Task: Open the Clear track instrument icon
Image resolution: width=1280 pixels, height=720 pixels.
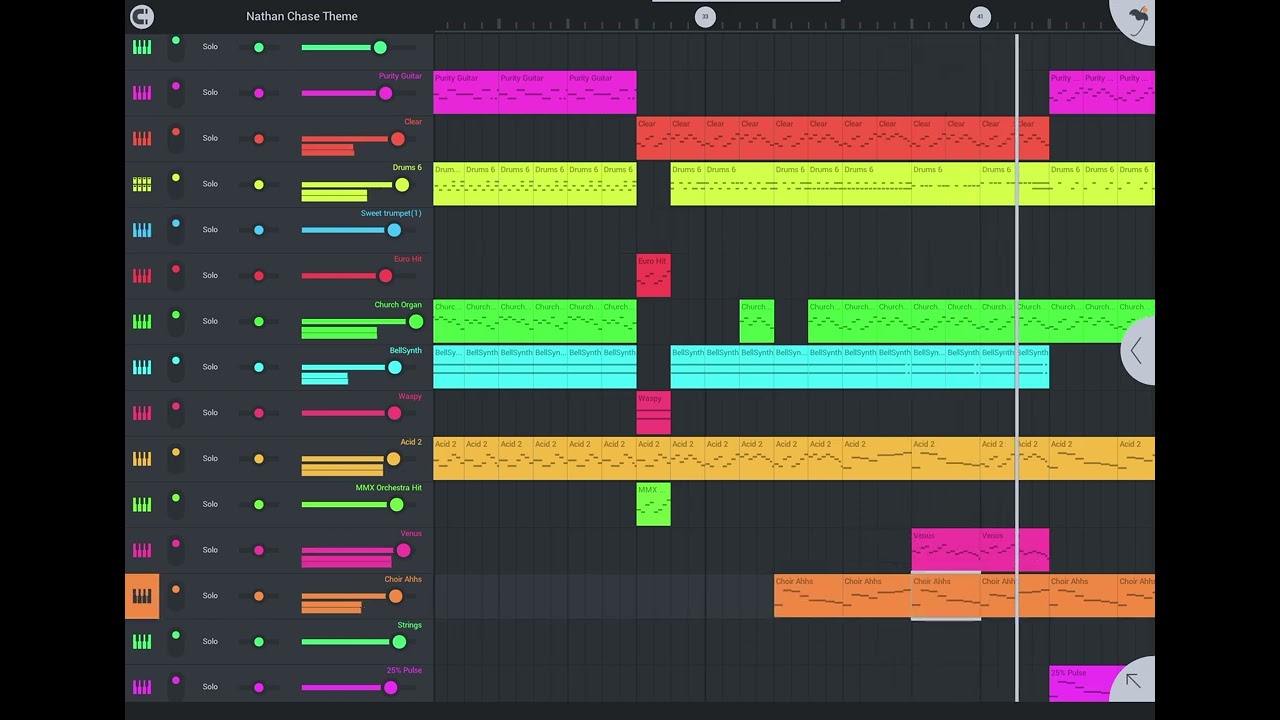Action: (x=142, y=139)
